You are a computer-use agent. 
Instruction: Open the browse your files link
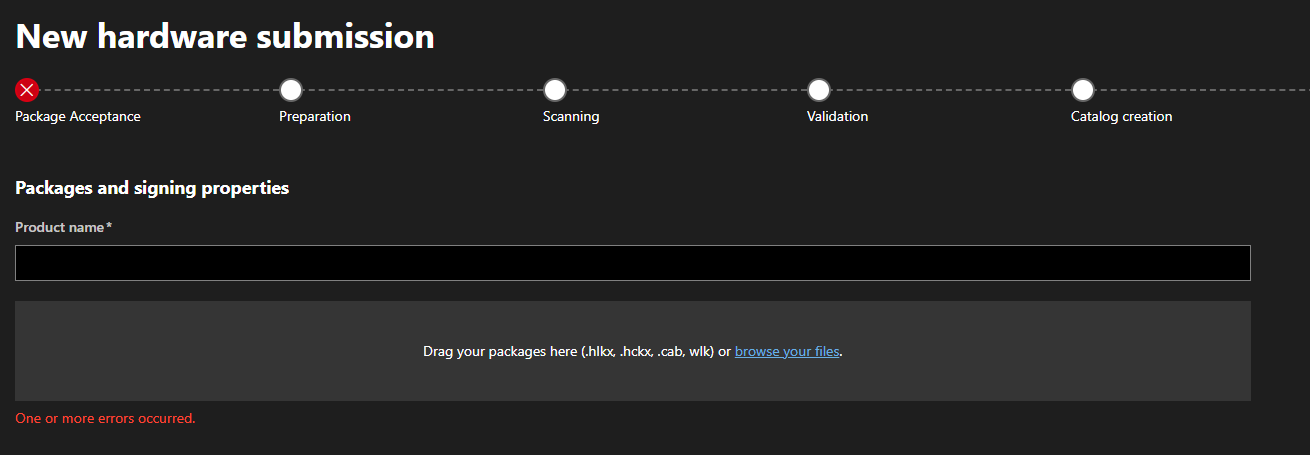point(787,351)
